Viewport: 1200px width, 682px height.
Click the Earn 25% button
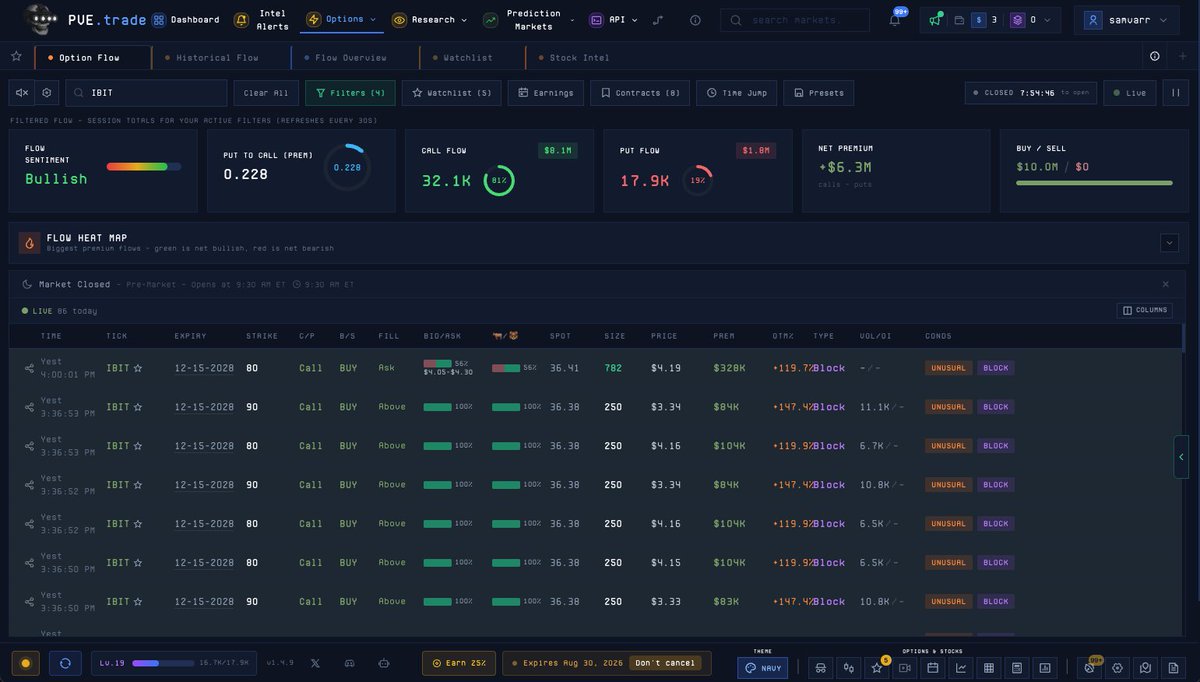[458, 663]
